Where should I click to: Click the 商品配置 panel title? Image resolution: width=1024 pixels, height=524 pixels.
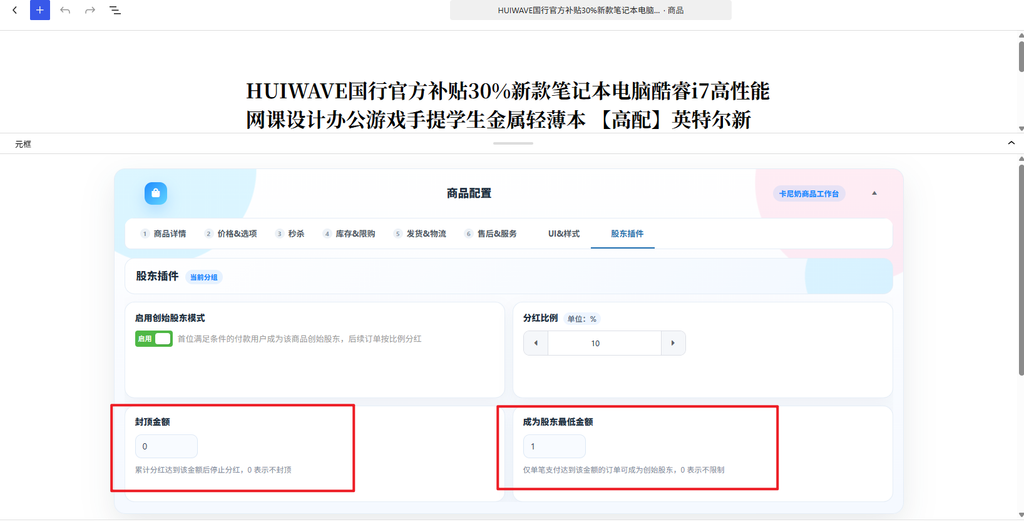469,193
